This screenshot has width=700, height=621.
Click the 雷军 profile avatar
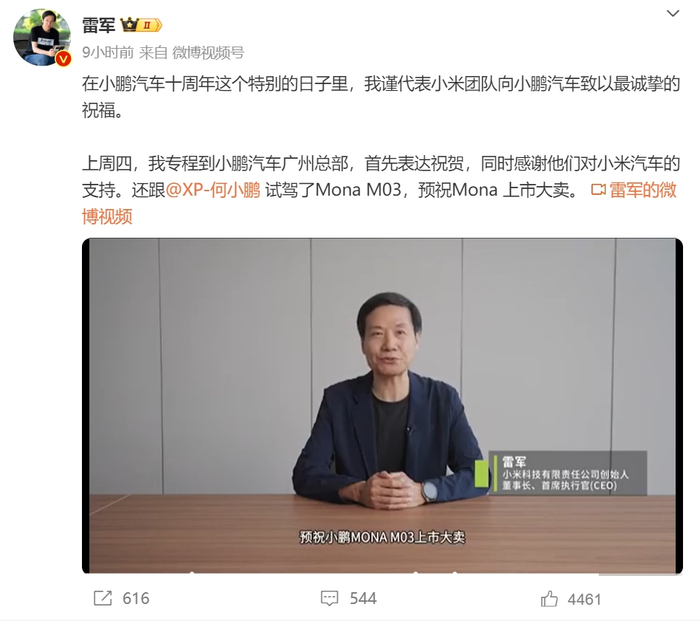click(42, 38)
